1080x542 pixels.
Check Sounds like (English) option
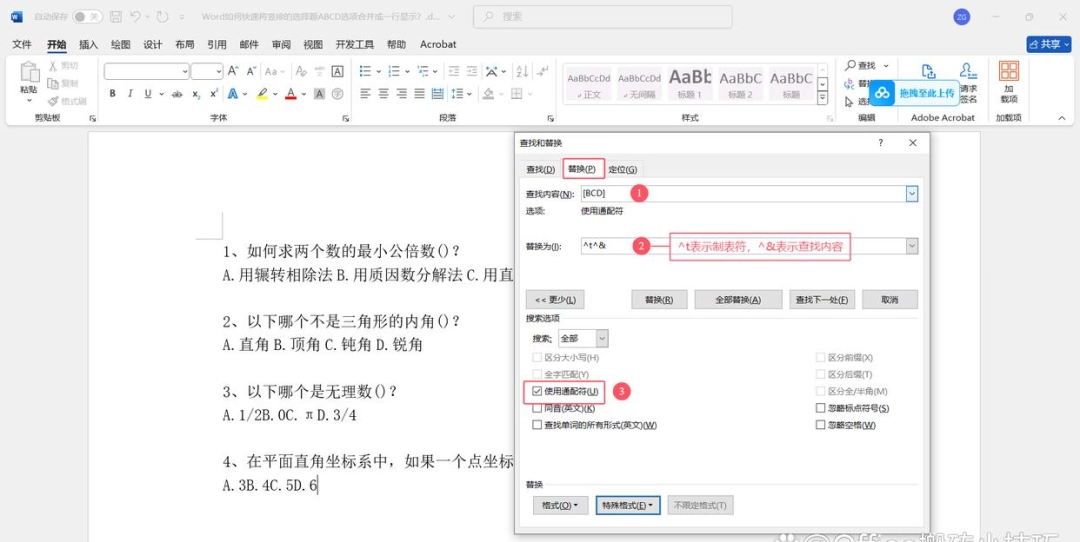pyautogui.click(x=537, y=408)
